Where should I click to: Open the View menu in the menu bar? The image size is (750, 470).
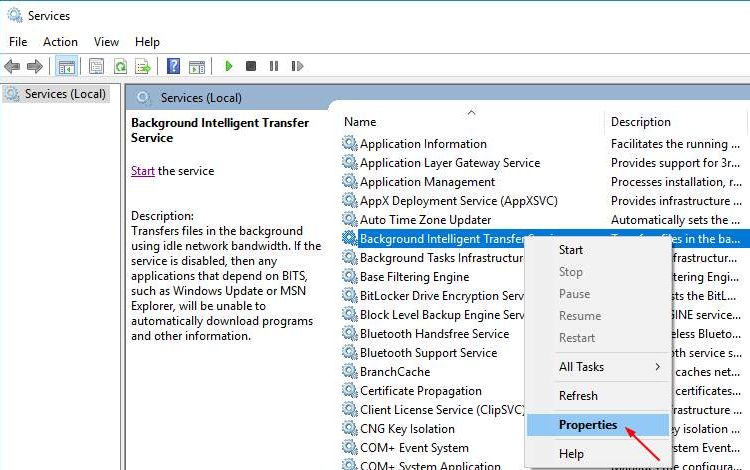[x=106, y=42]
